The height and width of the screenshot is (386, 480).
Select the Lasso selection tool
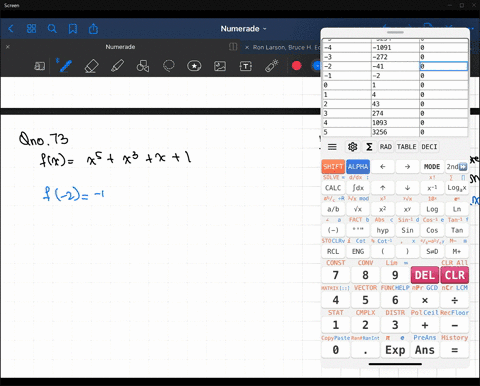click(169, 66)
